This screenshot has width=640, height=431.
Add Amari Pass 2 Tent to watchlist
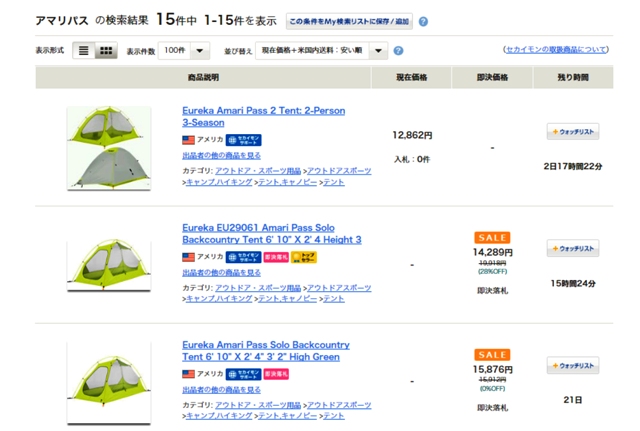coord(573,132)
